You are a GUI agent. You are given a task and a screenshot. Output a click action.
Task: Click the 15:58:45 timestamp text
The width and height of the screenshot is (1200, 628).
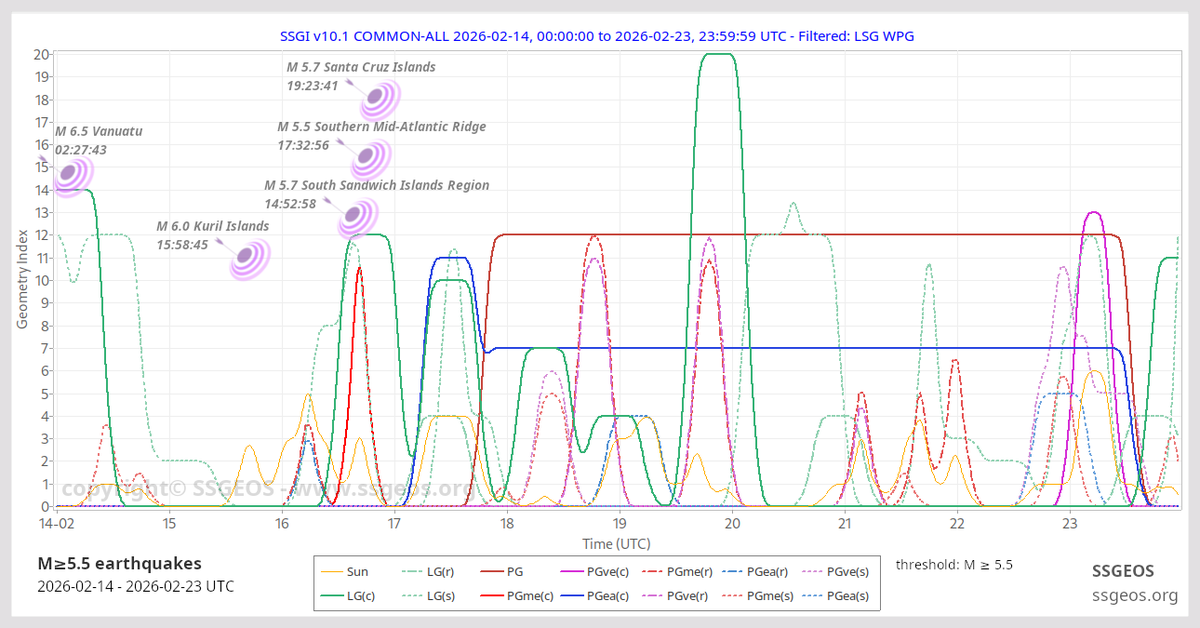coord(182,244)
